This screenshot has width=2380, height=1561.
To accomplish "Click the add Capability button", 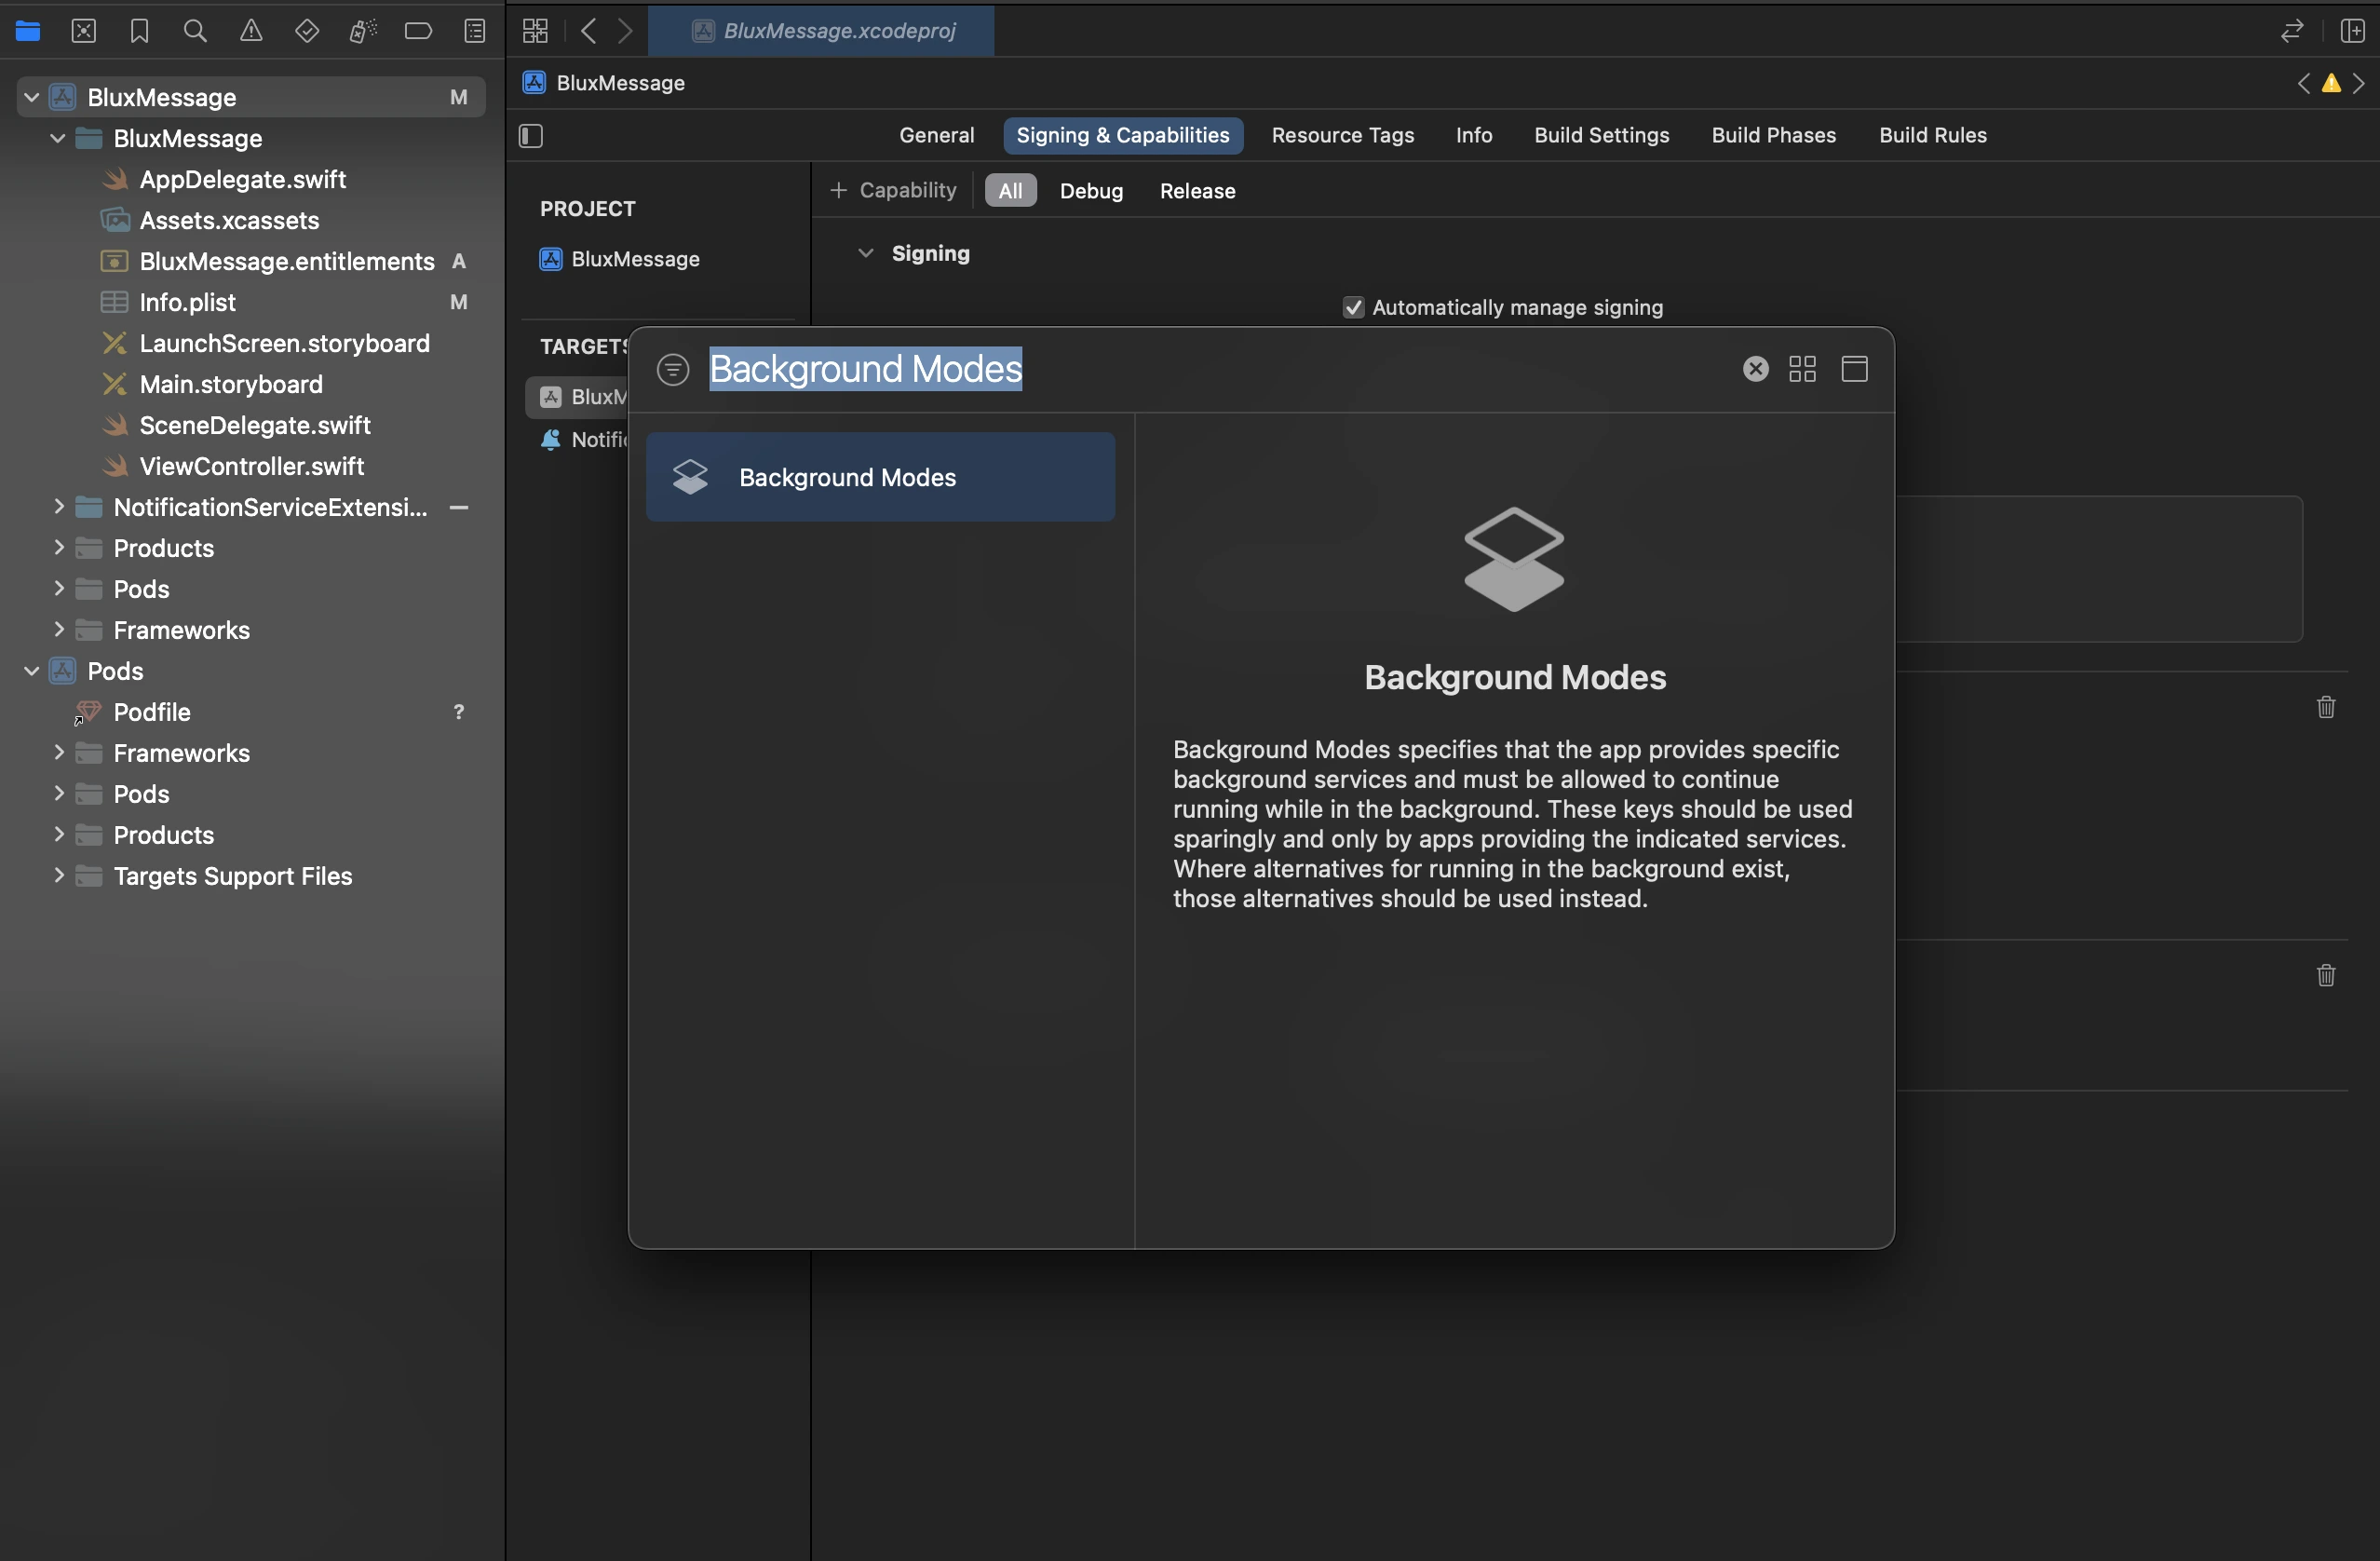I will (893, 191).
